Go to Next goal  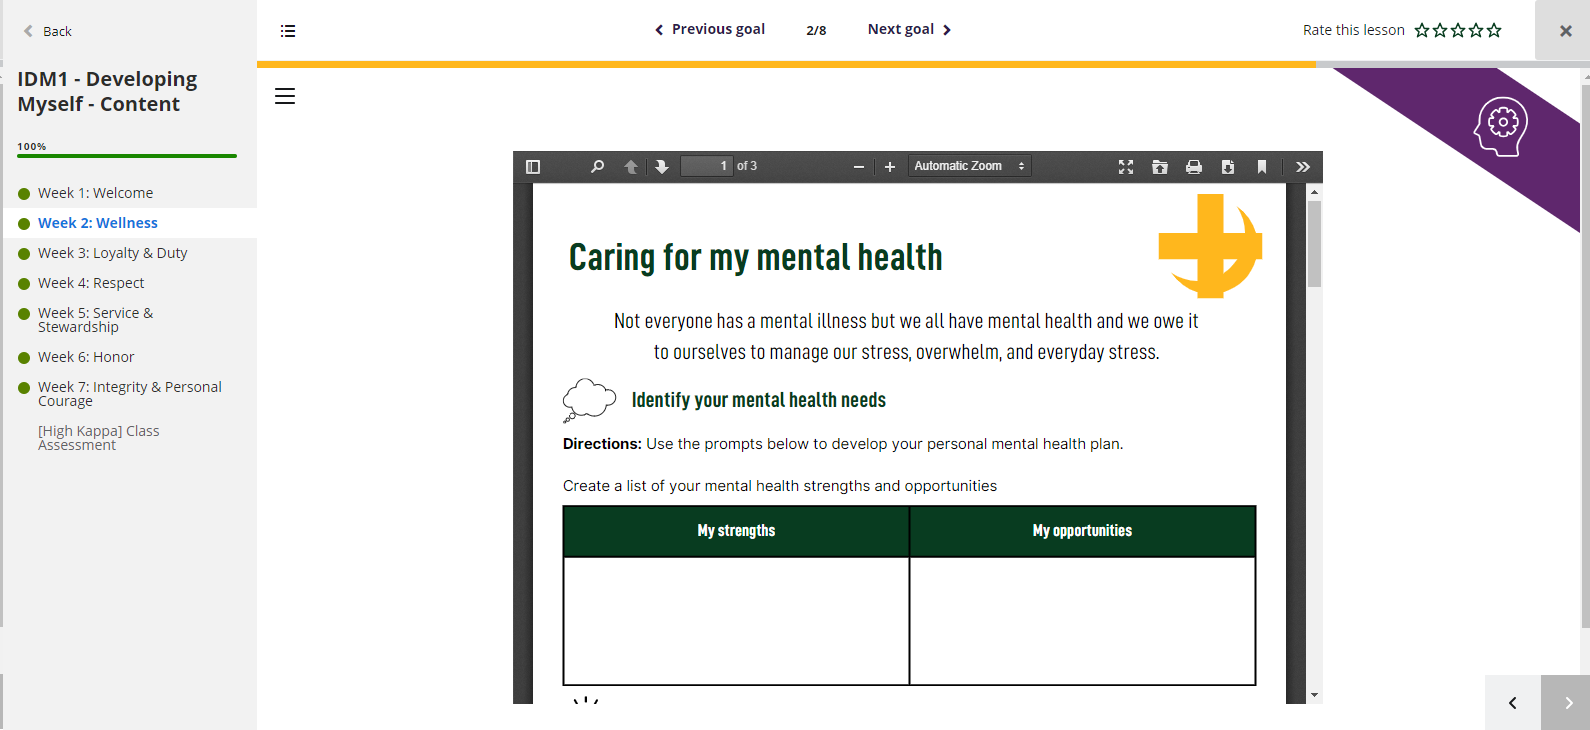908,29
